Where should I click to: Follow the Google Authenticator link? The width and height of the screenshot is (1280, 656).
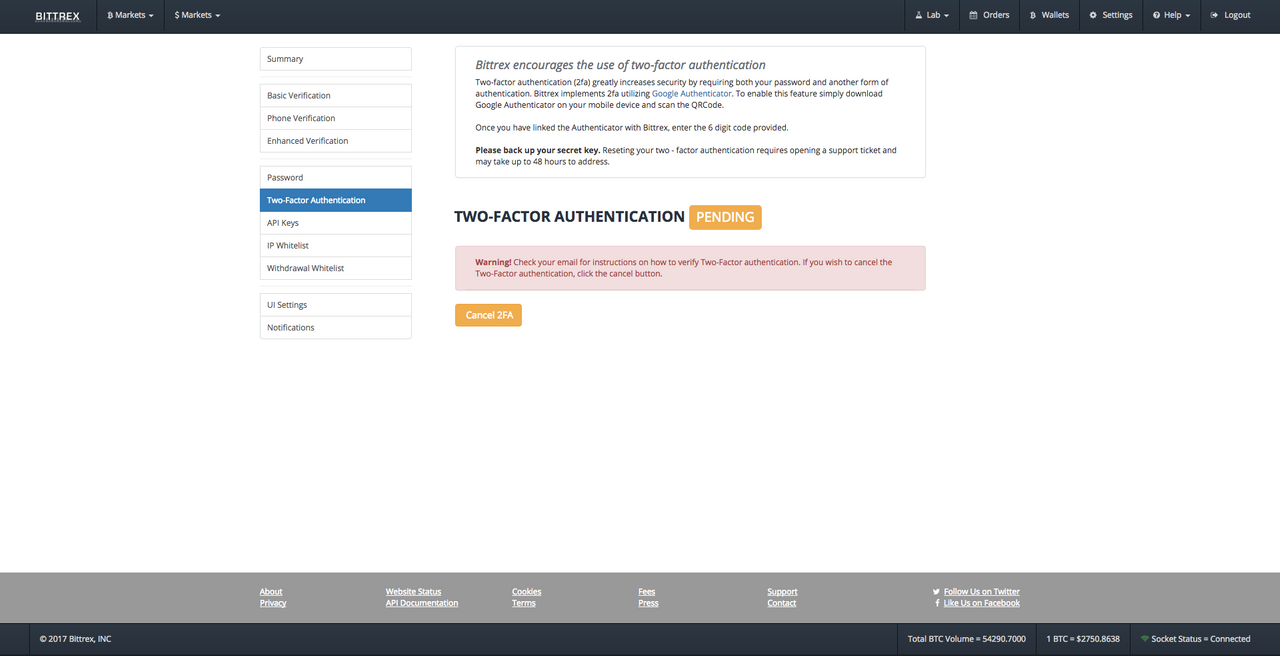click(692, 93)
